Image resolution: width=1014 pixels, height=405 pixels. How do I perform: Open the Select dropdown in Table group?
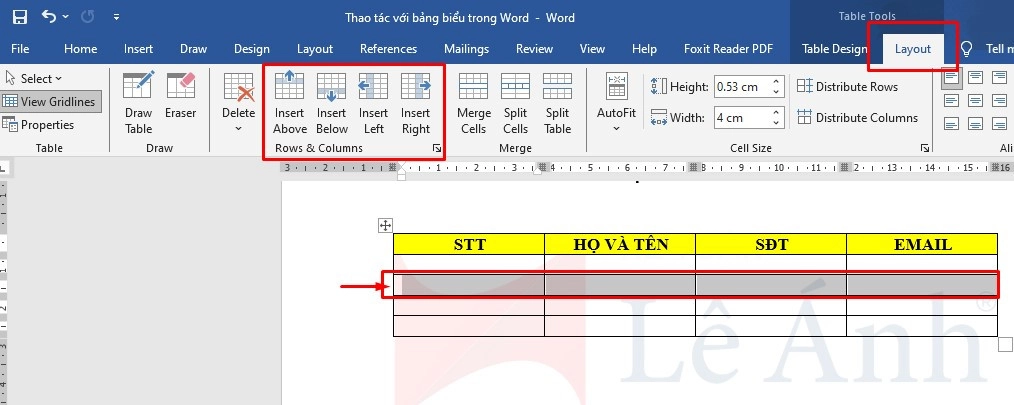tap(33, 78)
